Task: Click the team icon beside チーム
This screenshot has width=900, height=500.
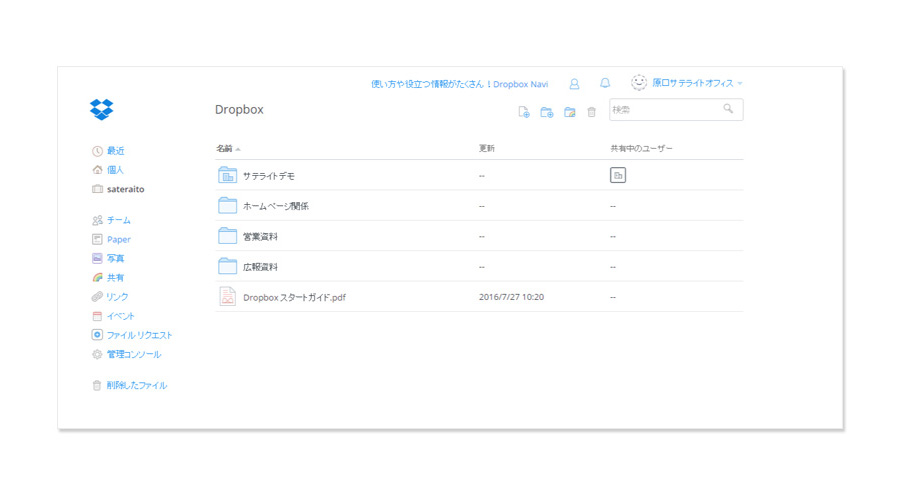Action: click(x=97, y=220)
